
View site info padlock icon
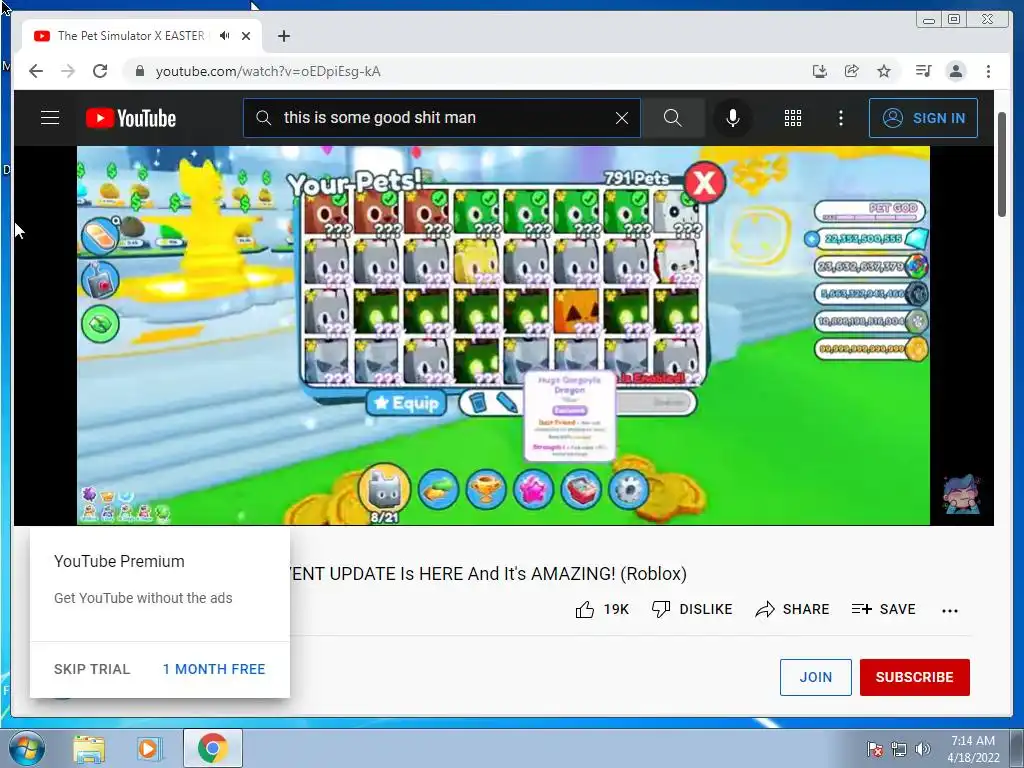tap(139, 71)
